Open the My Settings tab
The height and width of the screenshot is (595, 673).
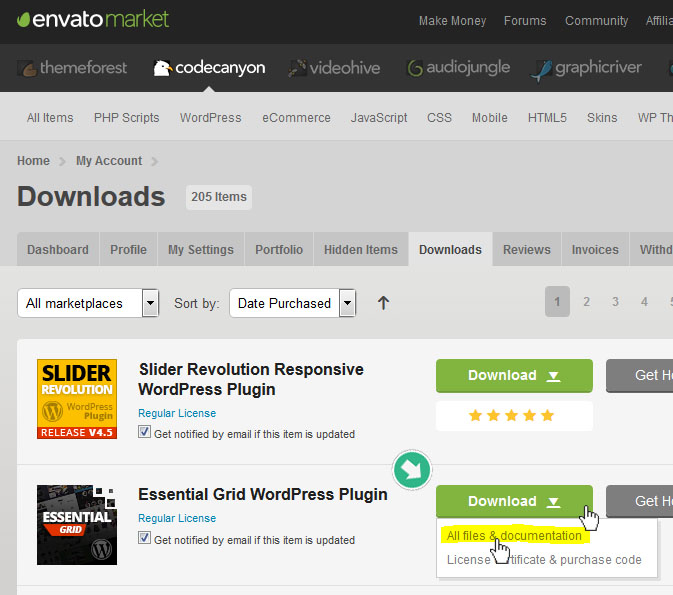click(x=201, y=249)
